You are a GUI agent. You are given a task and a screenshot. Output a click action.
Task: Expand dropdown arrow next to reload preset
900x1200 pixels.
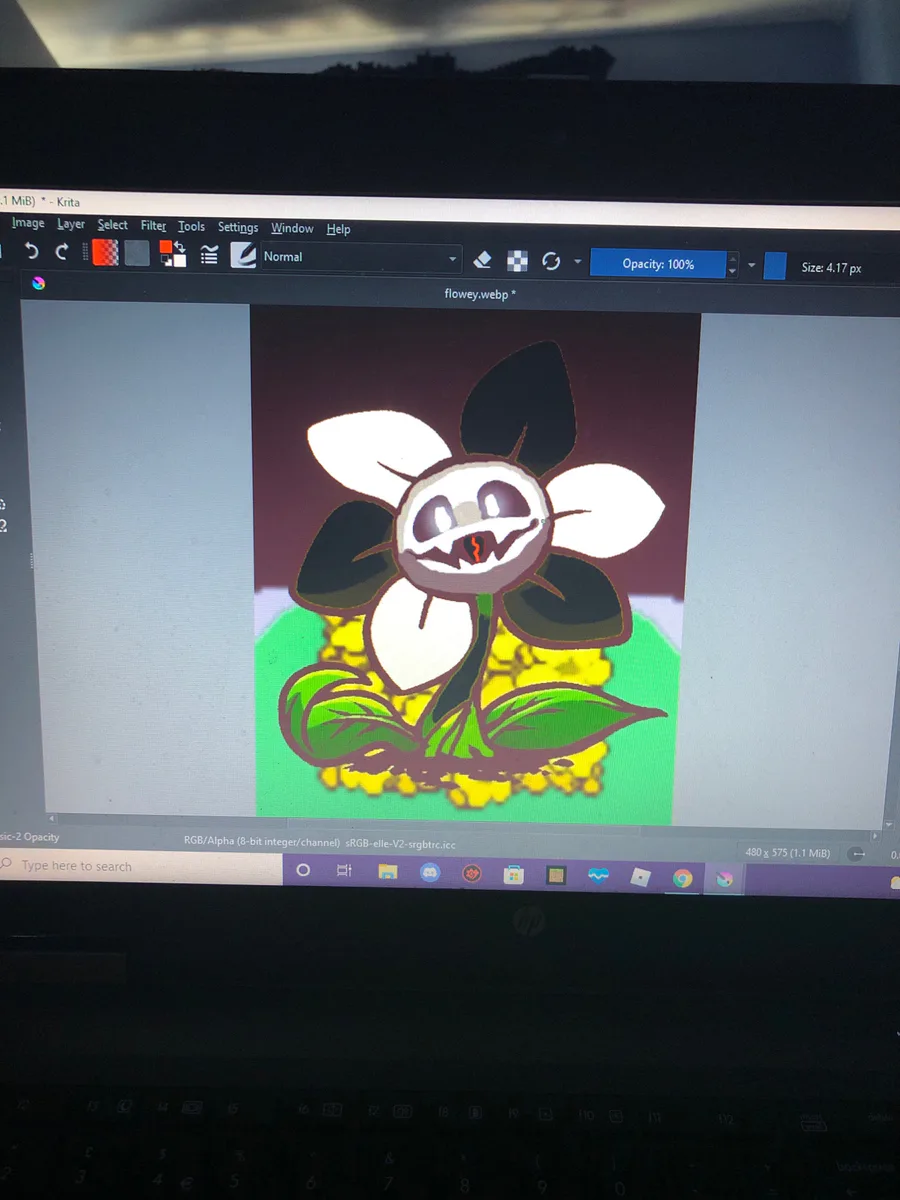[x=577, y=263]
